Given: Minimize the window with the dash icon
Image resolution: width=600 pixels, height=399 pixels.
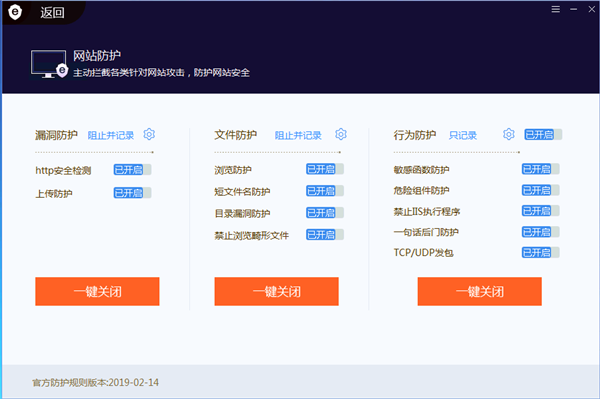Looking at the screenshot, I should click(574, 9).
